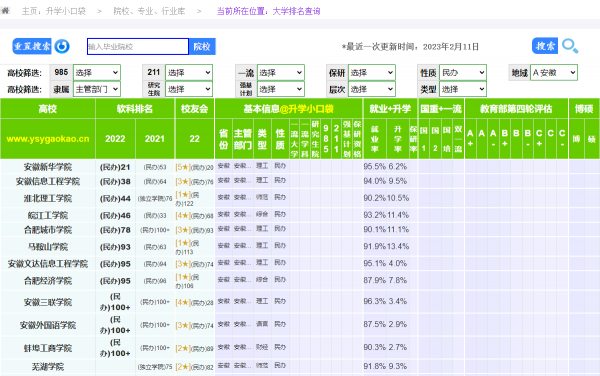Viewport: 600px width, 376px height.
Task: Open the 保研 filter dropdown
Action: click(x=372, y=72)
